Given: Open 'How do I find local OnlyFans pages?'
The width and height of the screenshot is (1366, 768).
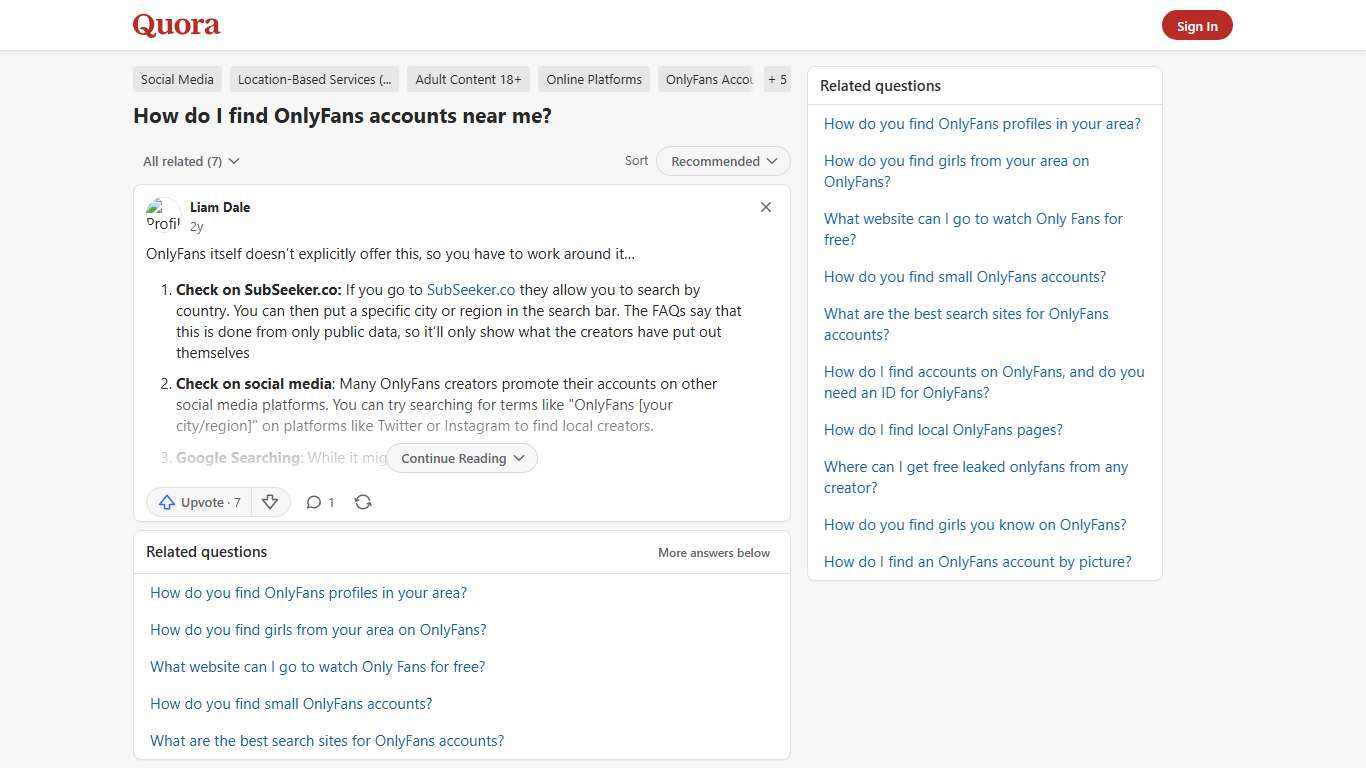Looking at the screenshot, I should pyautogui.click(x=943, y=429).
